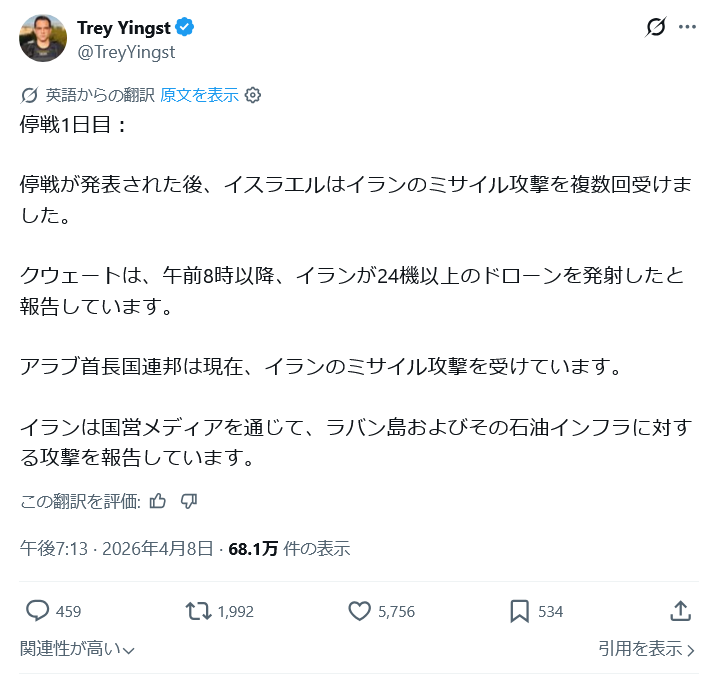Click the Grok icon at top right

[x=655, y=28]
